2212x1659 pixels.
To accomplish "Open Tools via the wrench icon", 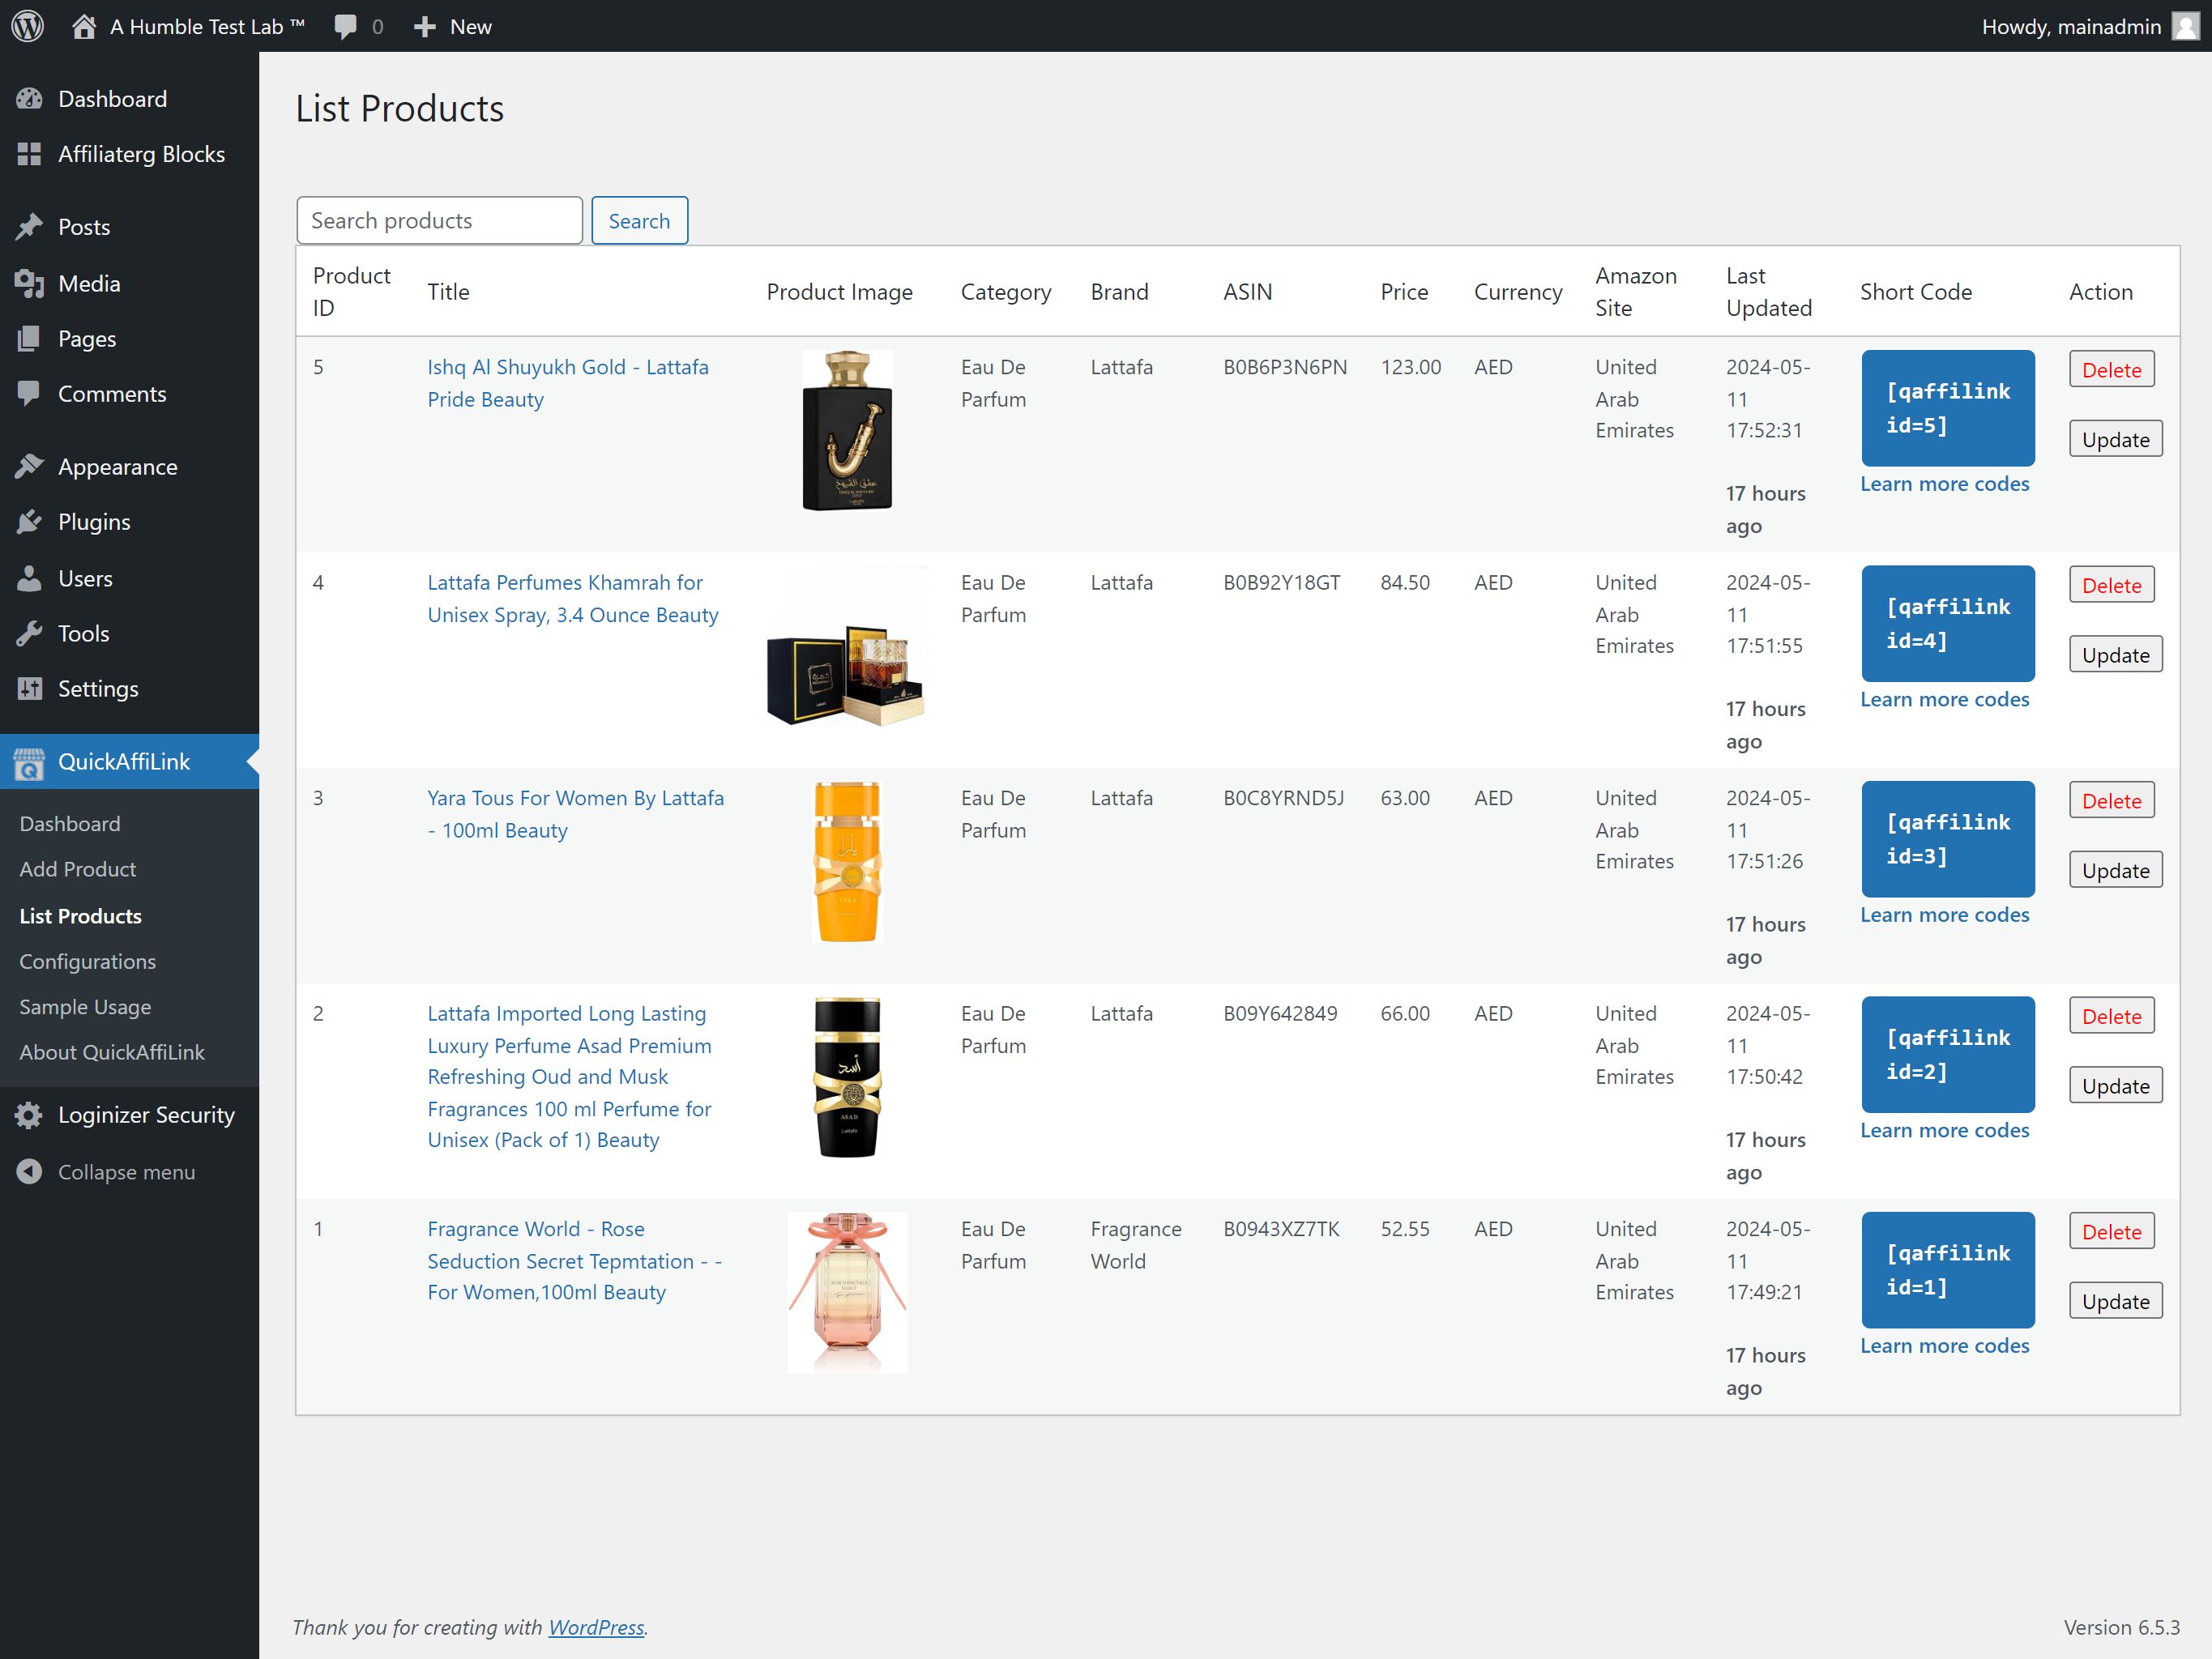I will pos(29,633).
